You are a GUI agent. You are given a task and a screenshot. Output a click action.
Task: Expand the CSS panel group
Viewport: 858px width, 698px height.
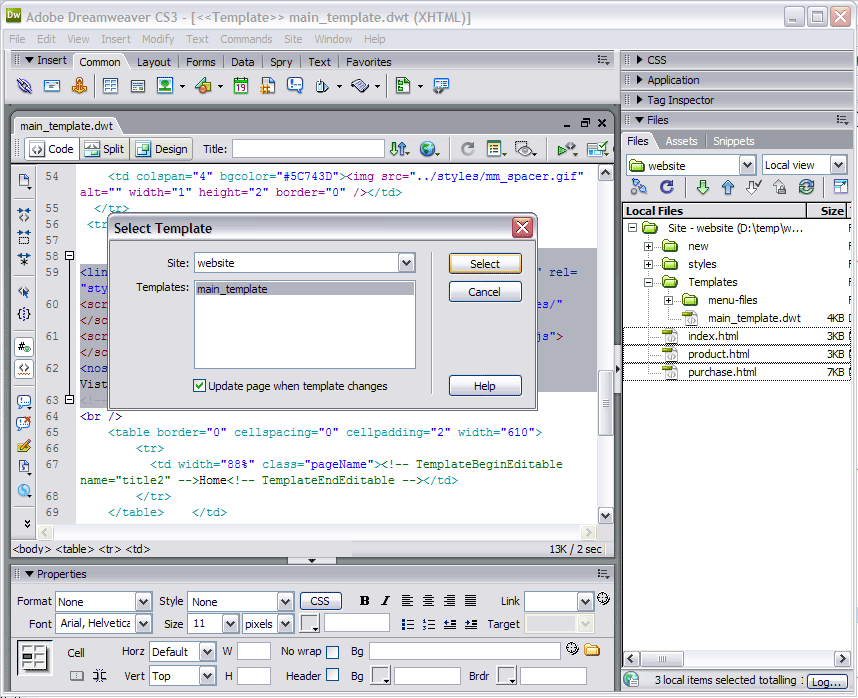pyautogui.click(x=640, y=60)
